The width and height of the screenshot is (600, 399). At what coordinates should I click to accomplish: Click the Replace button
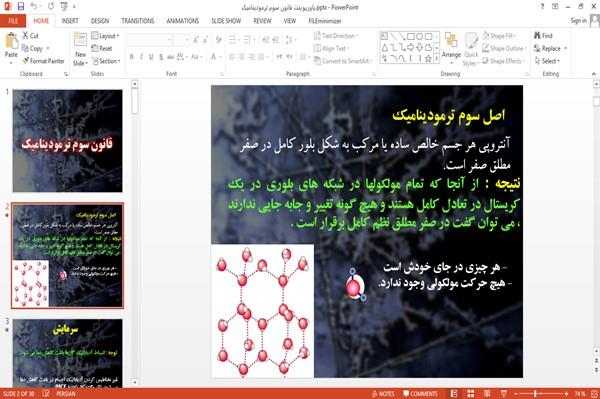pos(551,48)
